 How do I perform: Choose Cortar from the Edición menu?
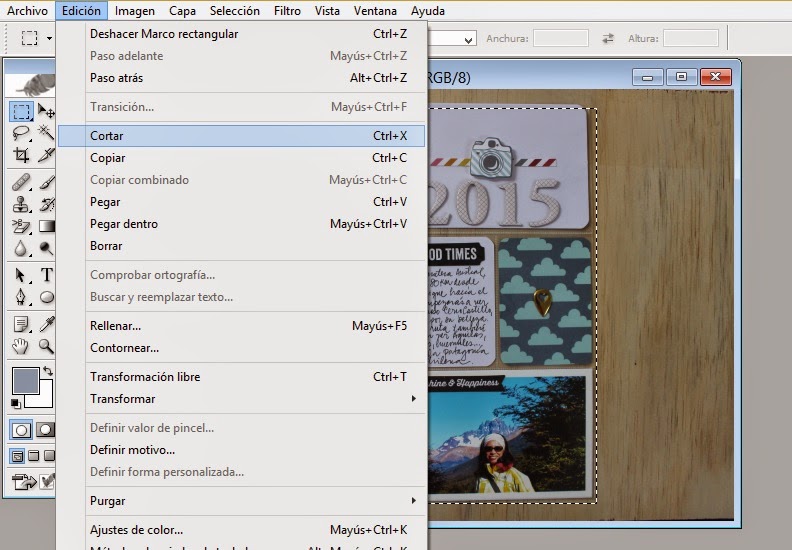click(241, 136)
